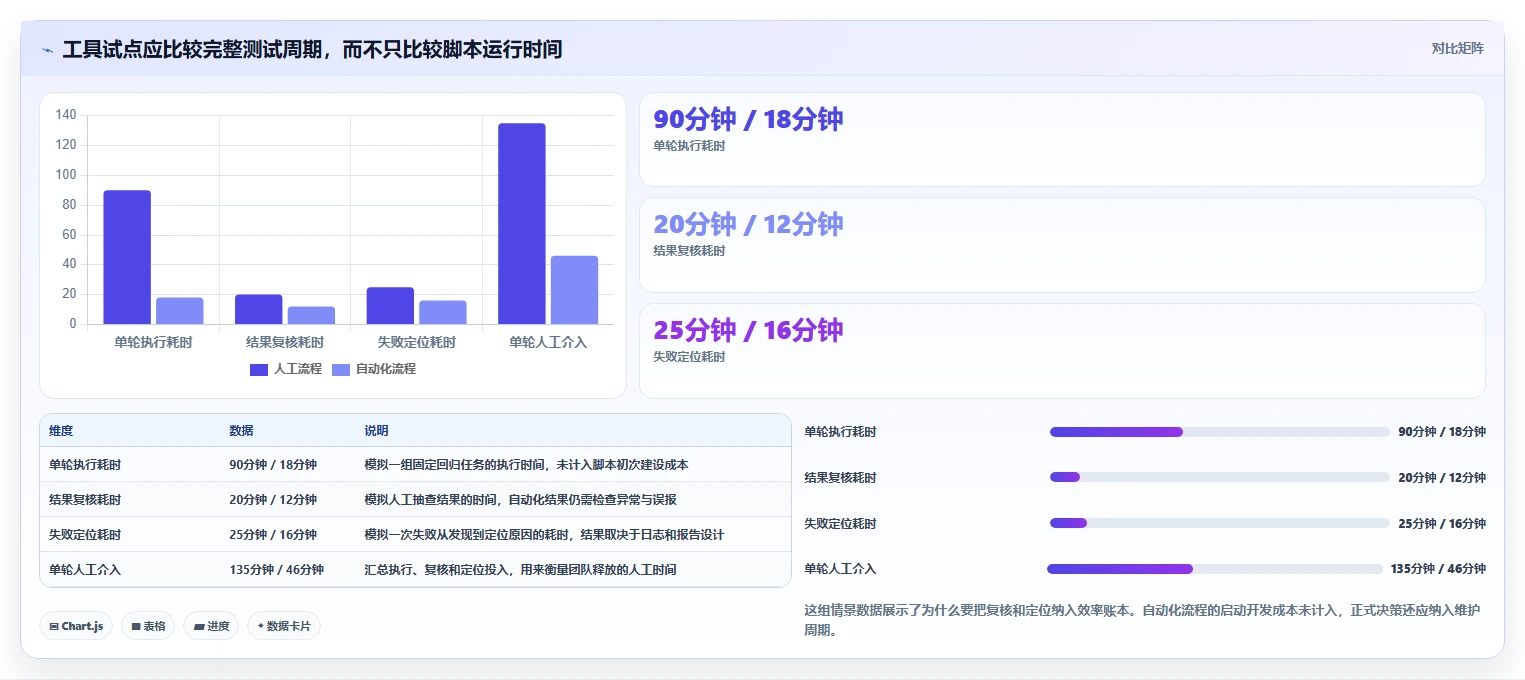Click the large 90分钟 / 18分钟 card heading
This screenshot has height=680, width=1525.
(x=748, y=119)
